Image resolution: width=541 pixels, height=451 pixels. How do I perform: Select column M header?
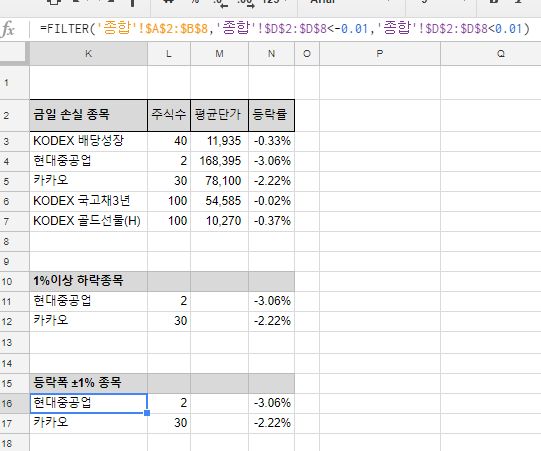pyautogui.click(x=219, y=53)
